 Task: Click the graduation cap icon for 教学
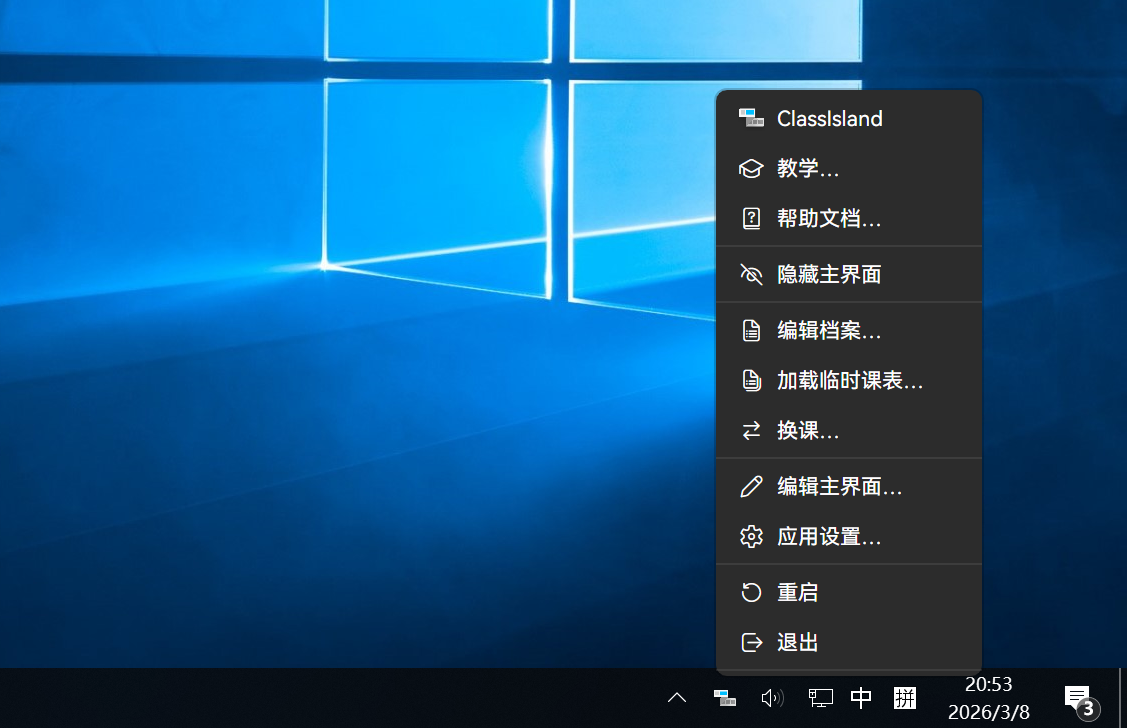(751, 168)
